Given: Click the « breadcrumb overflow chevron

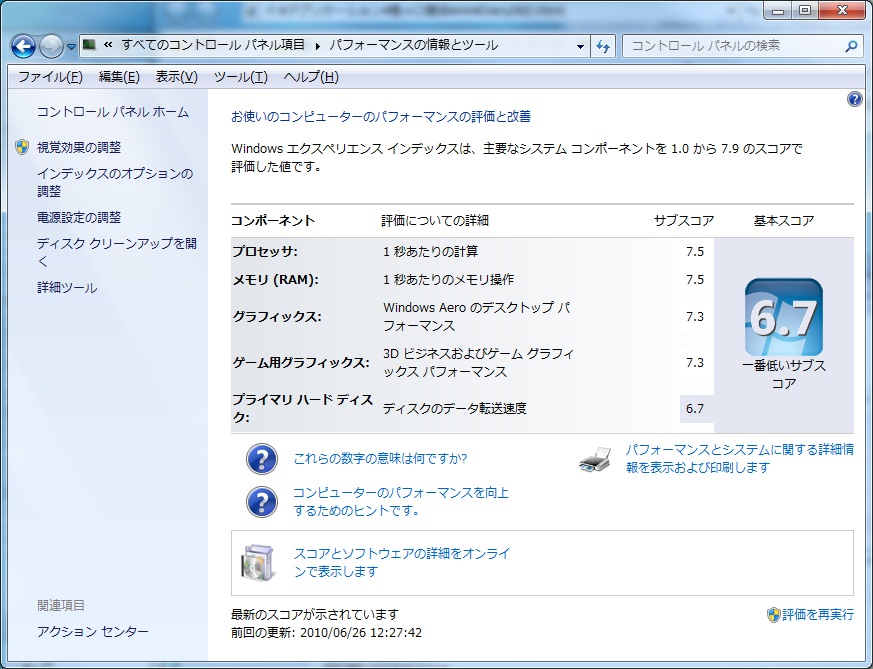Looking at the screenshot, I should coord(109,45).
